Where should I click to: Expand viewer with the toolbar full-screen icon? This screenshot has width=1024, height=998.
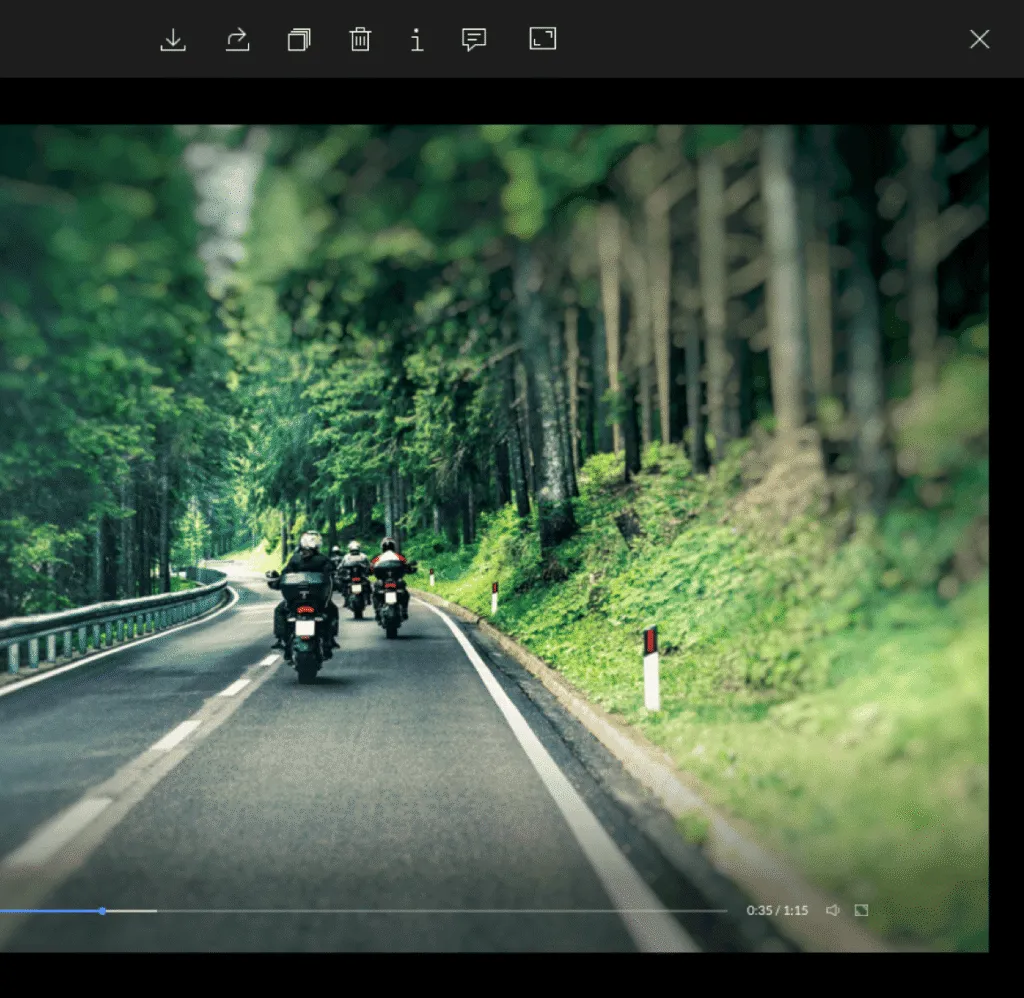(x=543, y=39)
